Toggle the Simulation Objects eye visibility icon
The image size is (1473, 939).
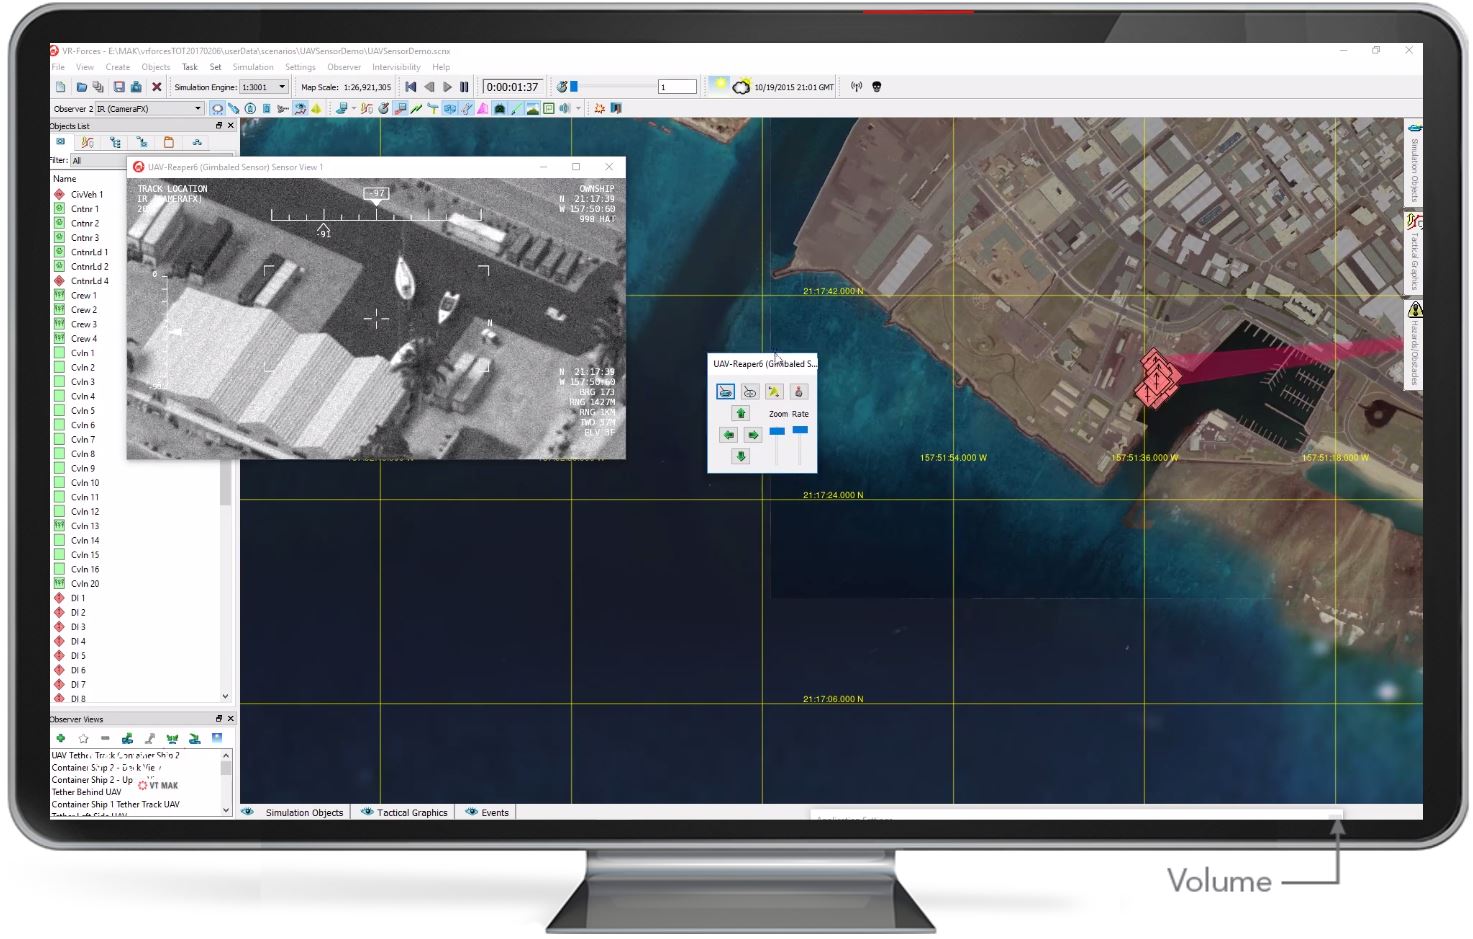click(x=248, y=812)
